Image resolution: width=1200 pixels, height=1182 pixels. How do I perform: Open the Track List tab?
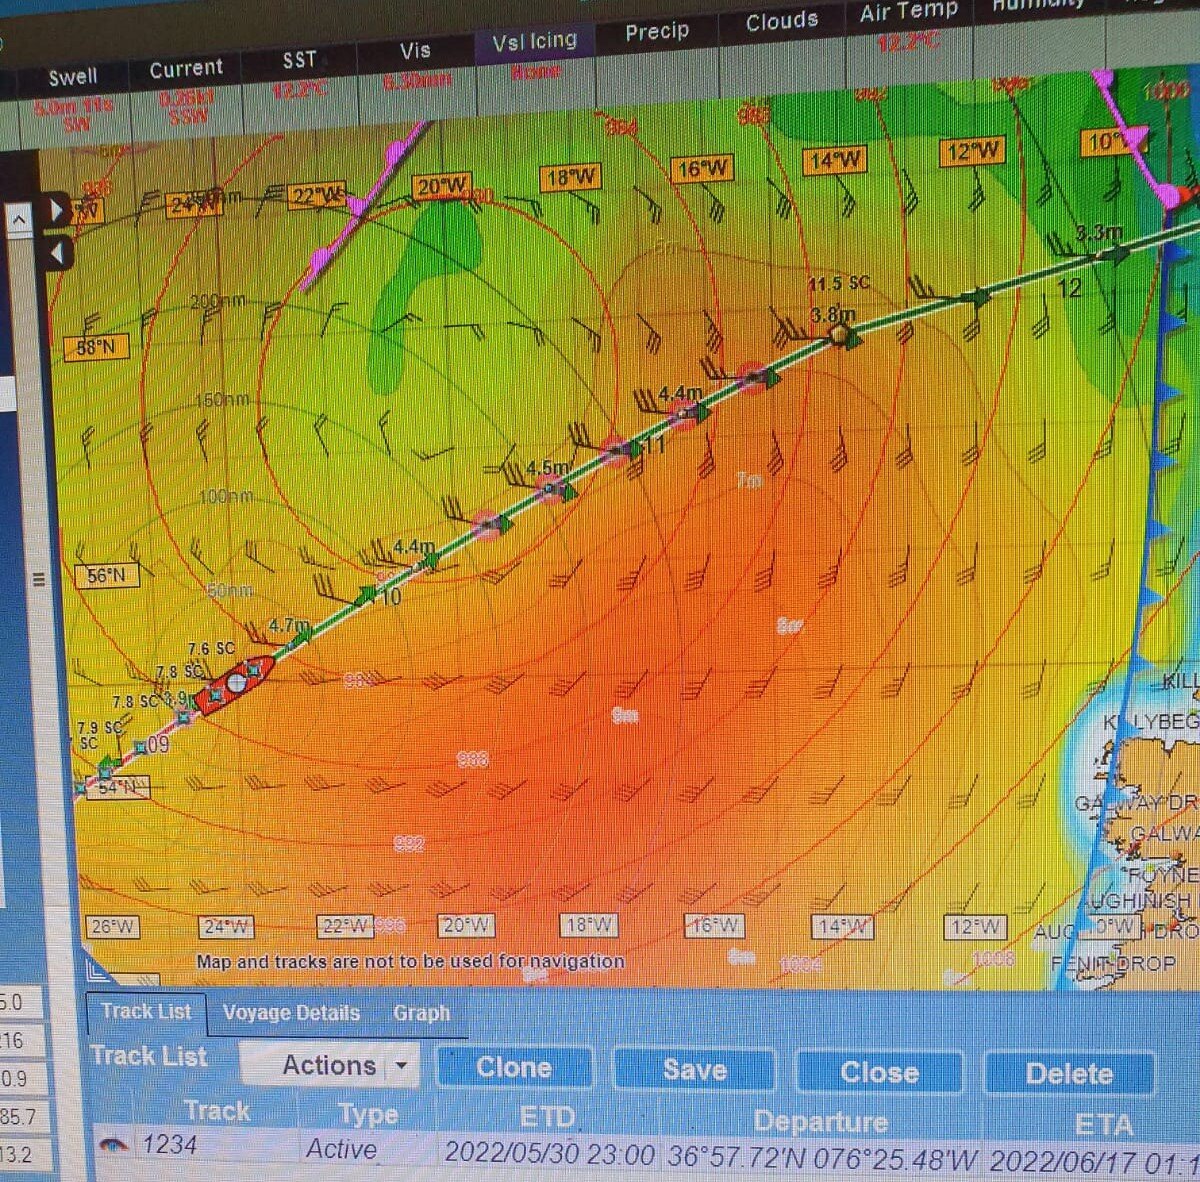pyautogui.click(x=146, y=1011)
